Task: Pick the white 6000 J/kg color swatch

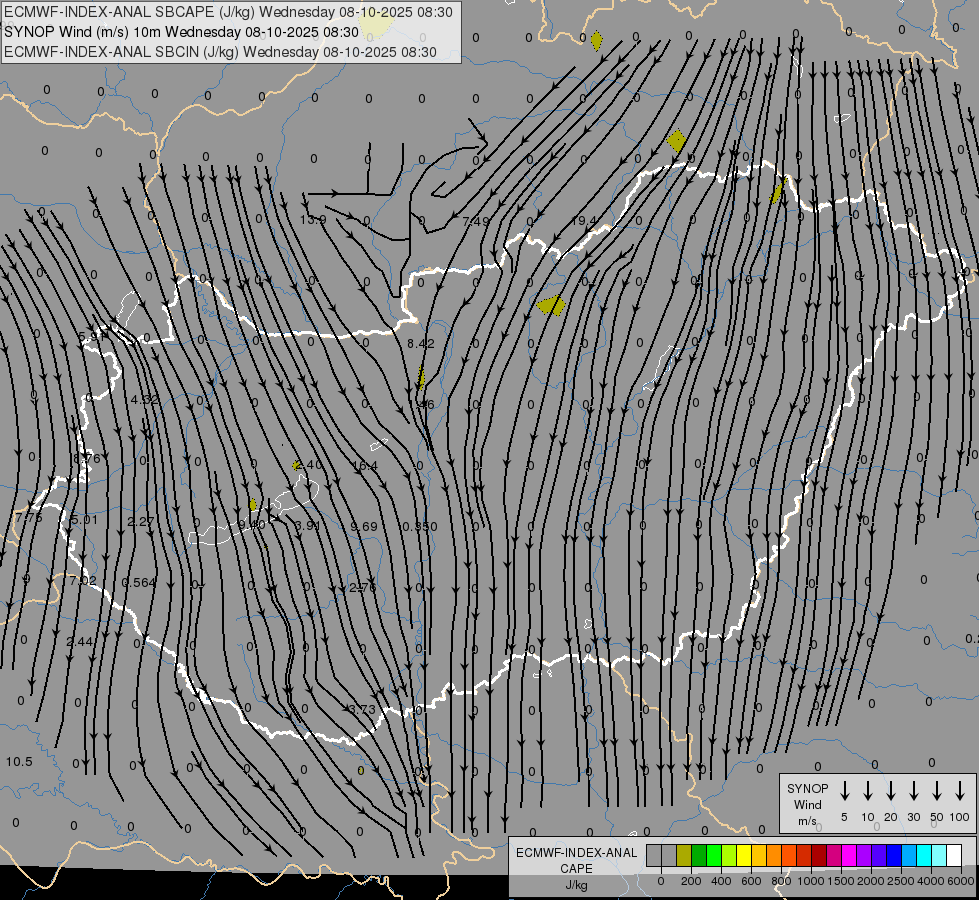Action: coord(954,855)
